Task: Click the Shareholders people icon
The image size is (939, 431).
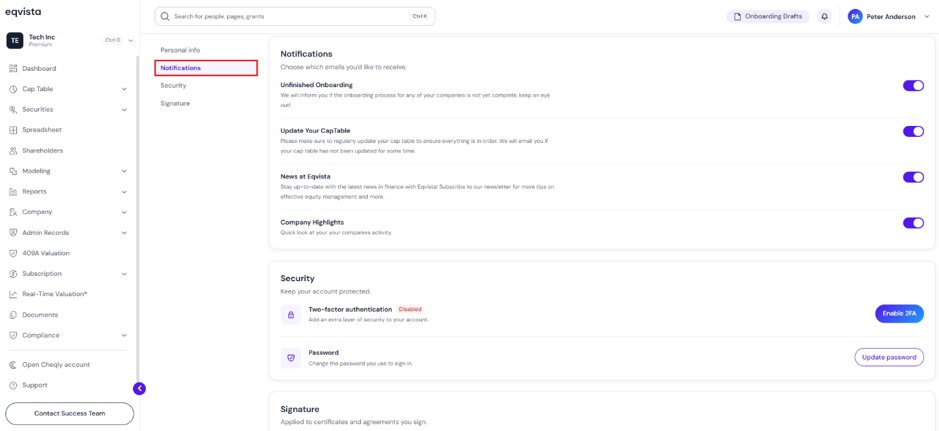Action: coord(13,151)
